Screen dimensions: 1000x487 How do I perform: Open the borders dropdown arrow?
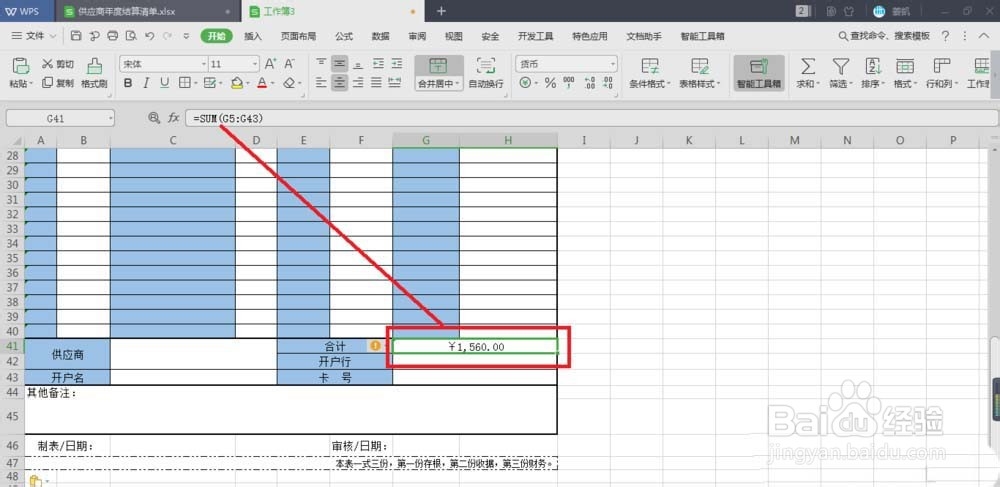coord(195,84)
